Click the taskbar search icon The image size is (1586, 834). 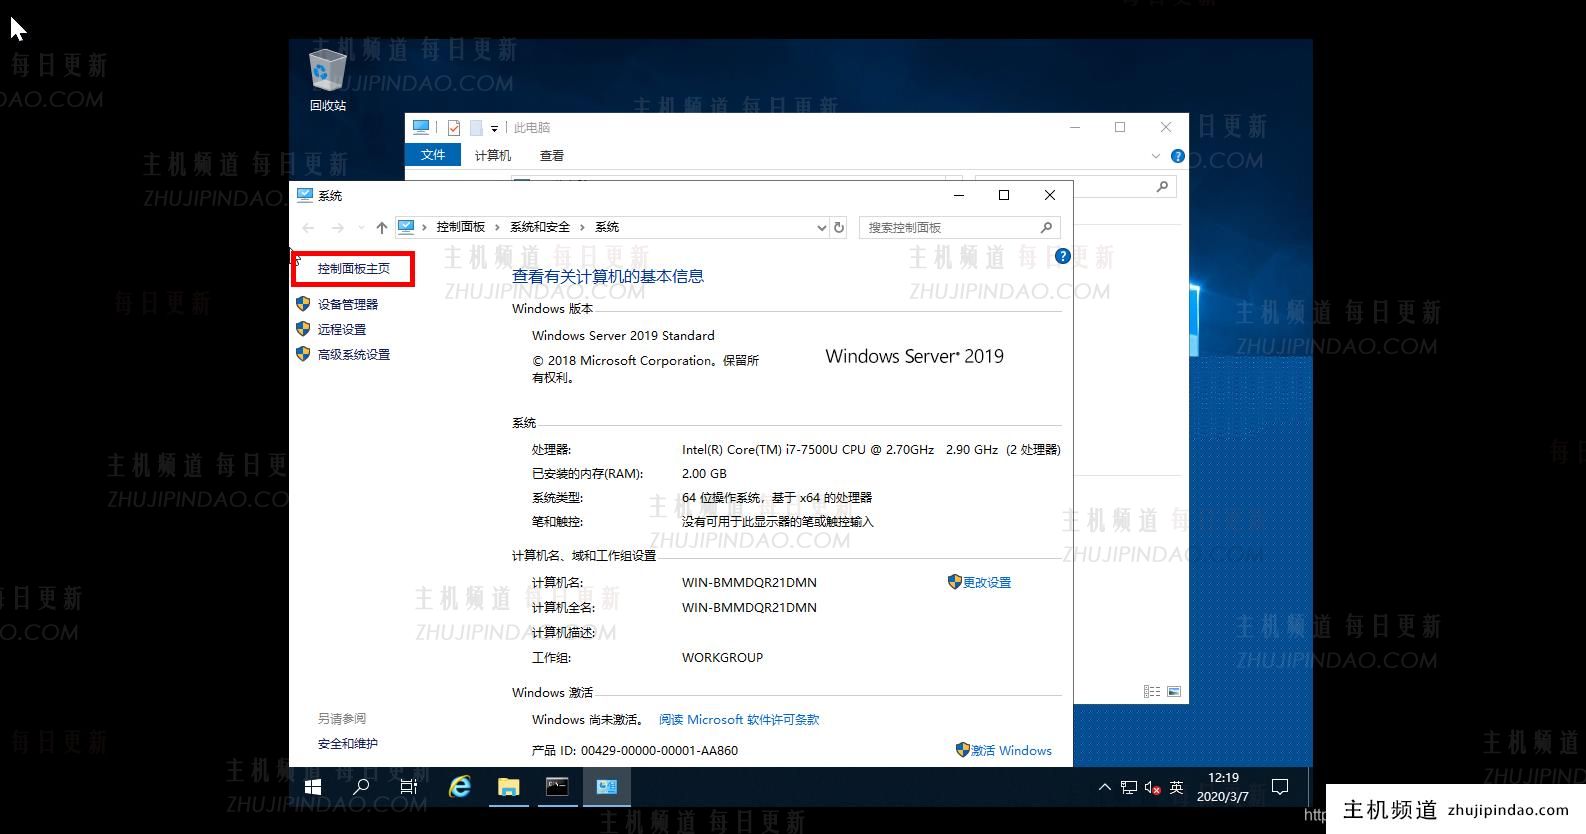click(x=361, y=787)
